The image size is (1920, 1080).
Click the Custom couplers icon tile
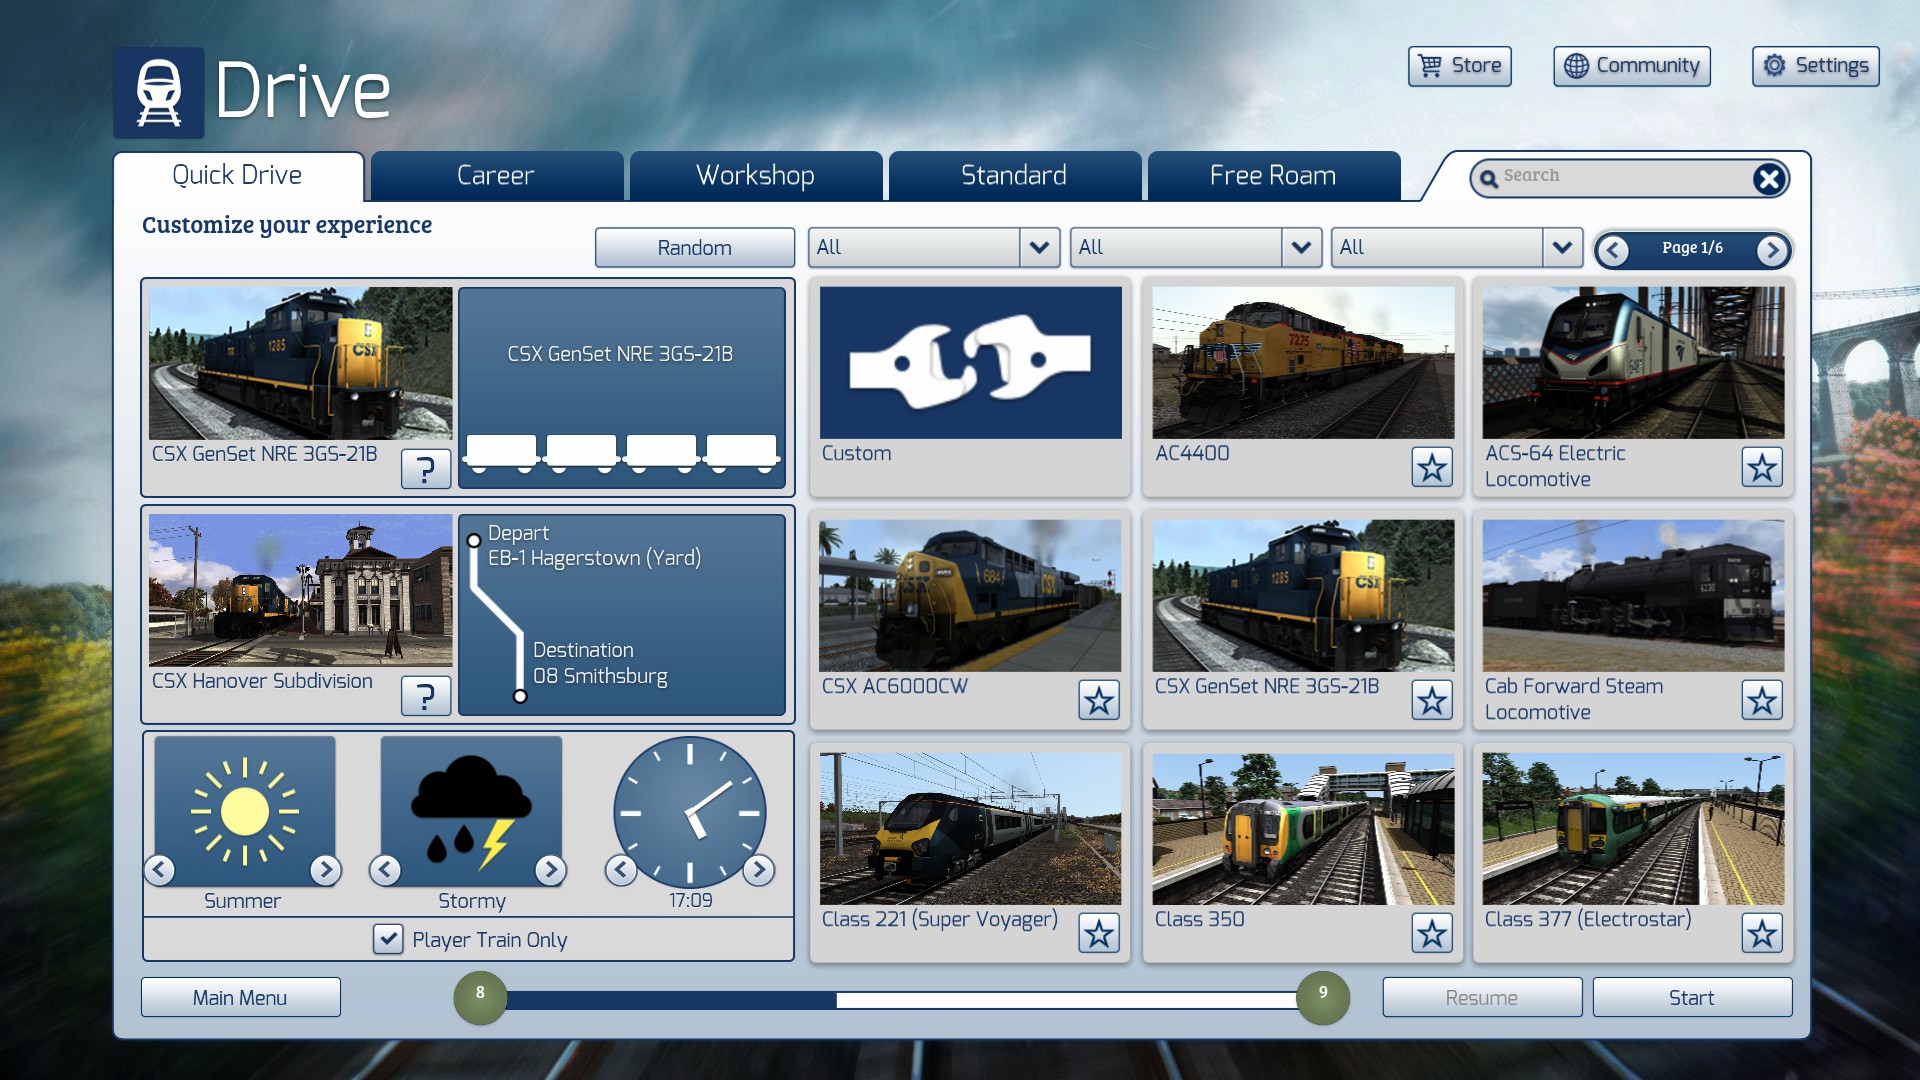(971, 363)
